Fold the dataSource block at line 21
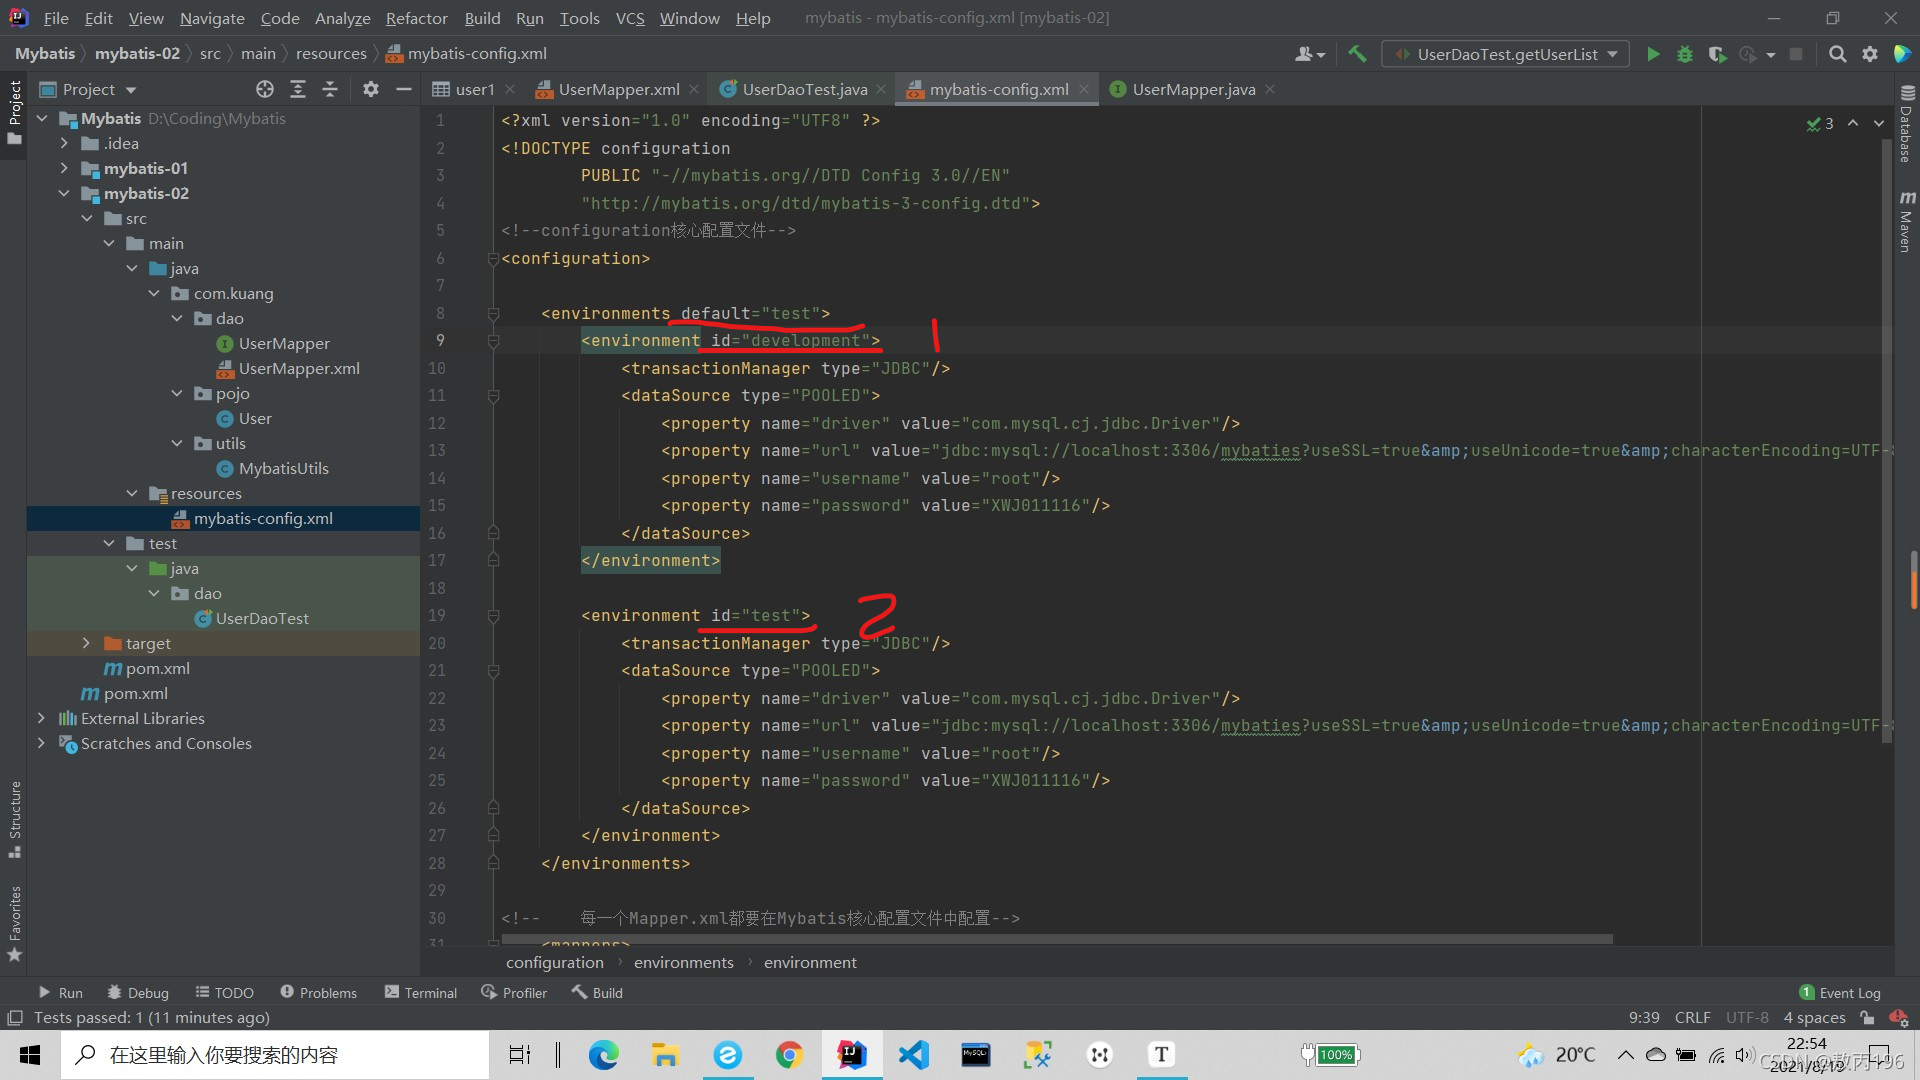This screenshot has width=1920, height=1080. (493, 671)
